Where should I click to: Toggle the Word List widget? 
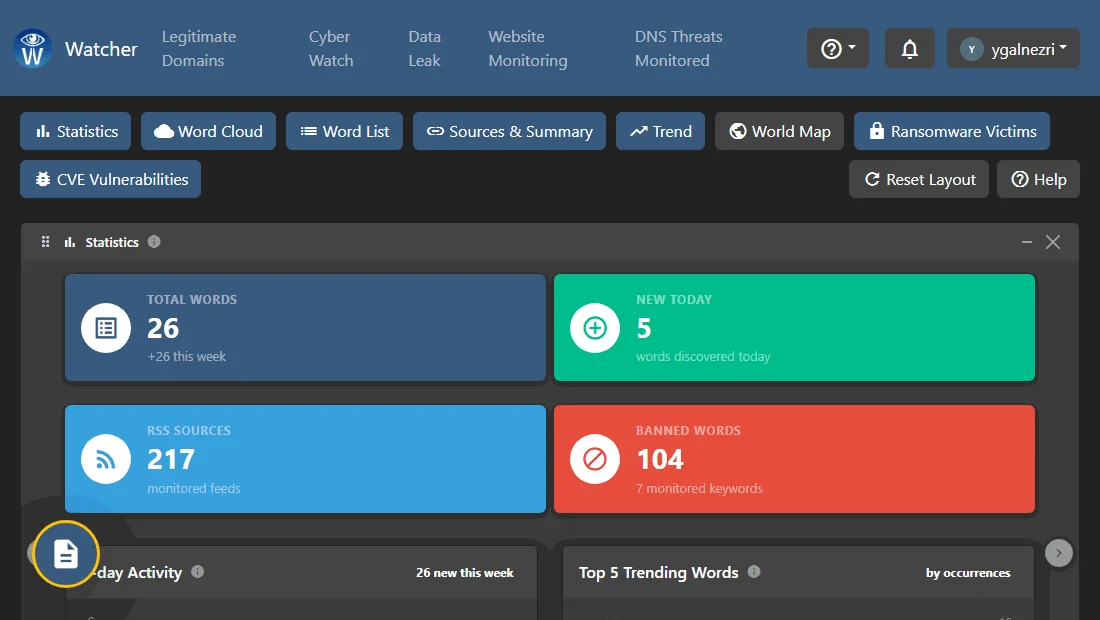[344, 131]
